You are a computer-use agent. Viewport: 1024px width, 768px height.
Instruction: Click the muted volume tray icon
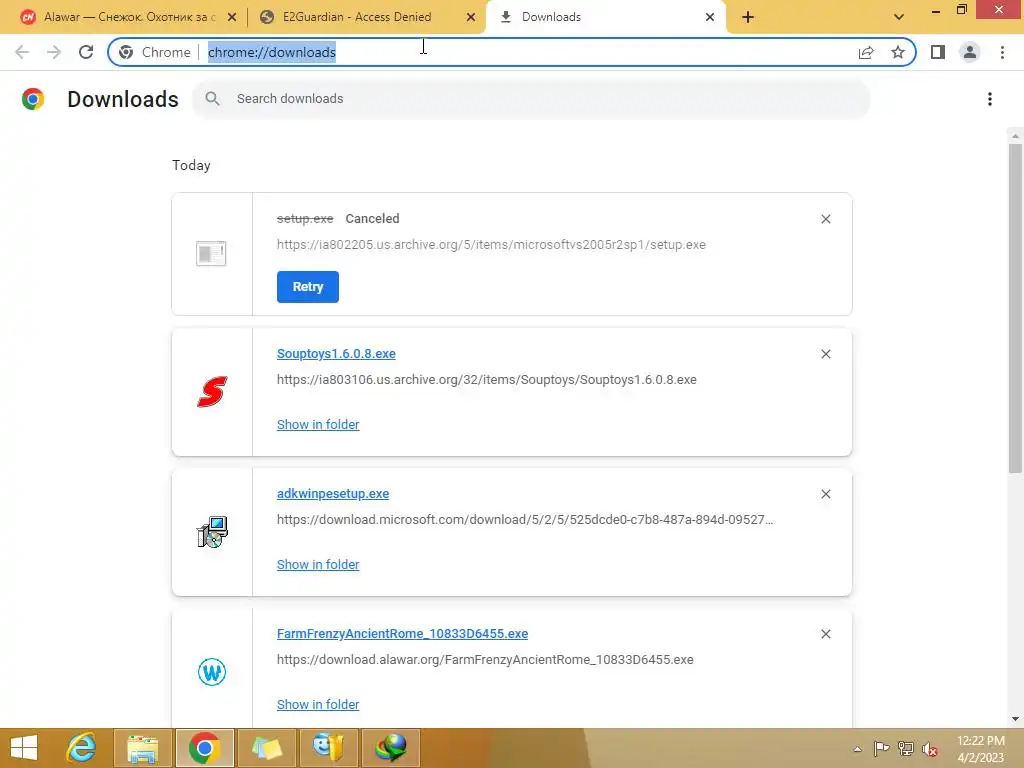click(x=930, y=748)
